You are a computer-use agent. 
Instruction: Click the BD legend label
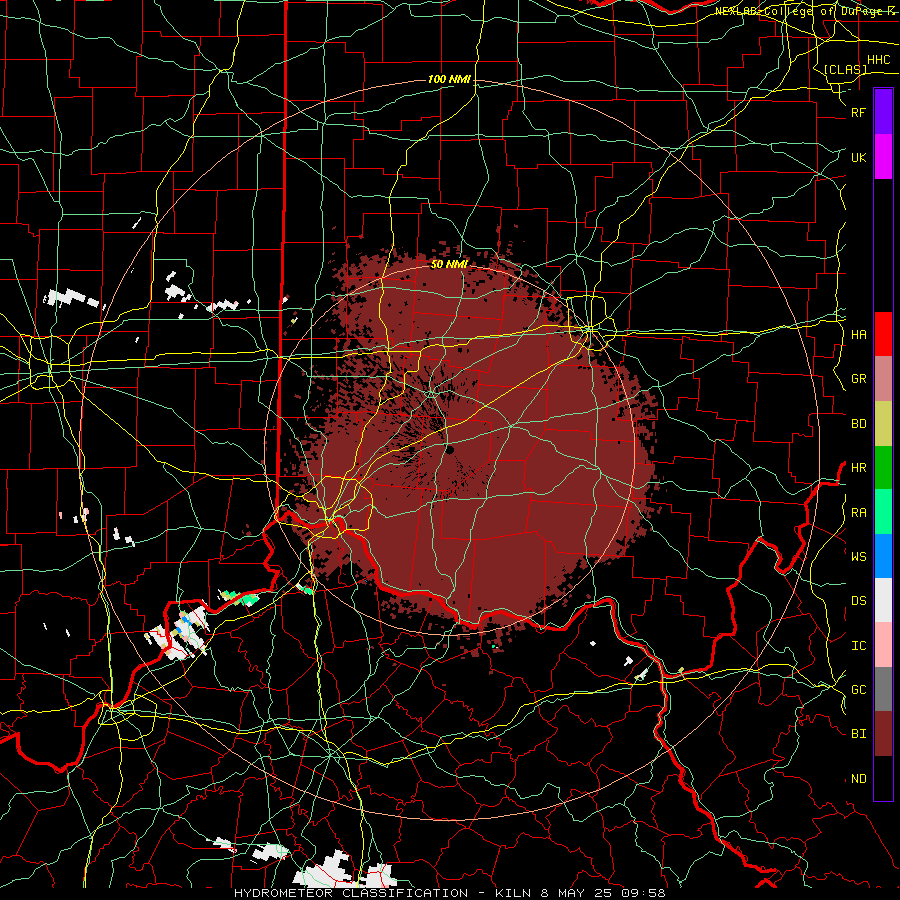click(858, 424)
